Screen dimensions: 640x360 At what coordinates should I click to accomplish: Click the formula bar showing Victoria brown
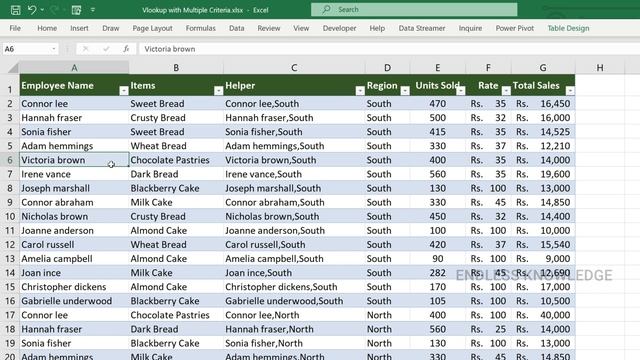click(389, 49)
